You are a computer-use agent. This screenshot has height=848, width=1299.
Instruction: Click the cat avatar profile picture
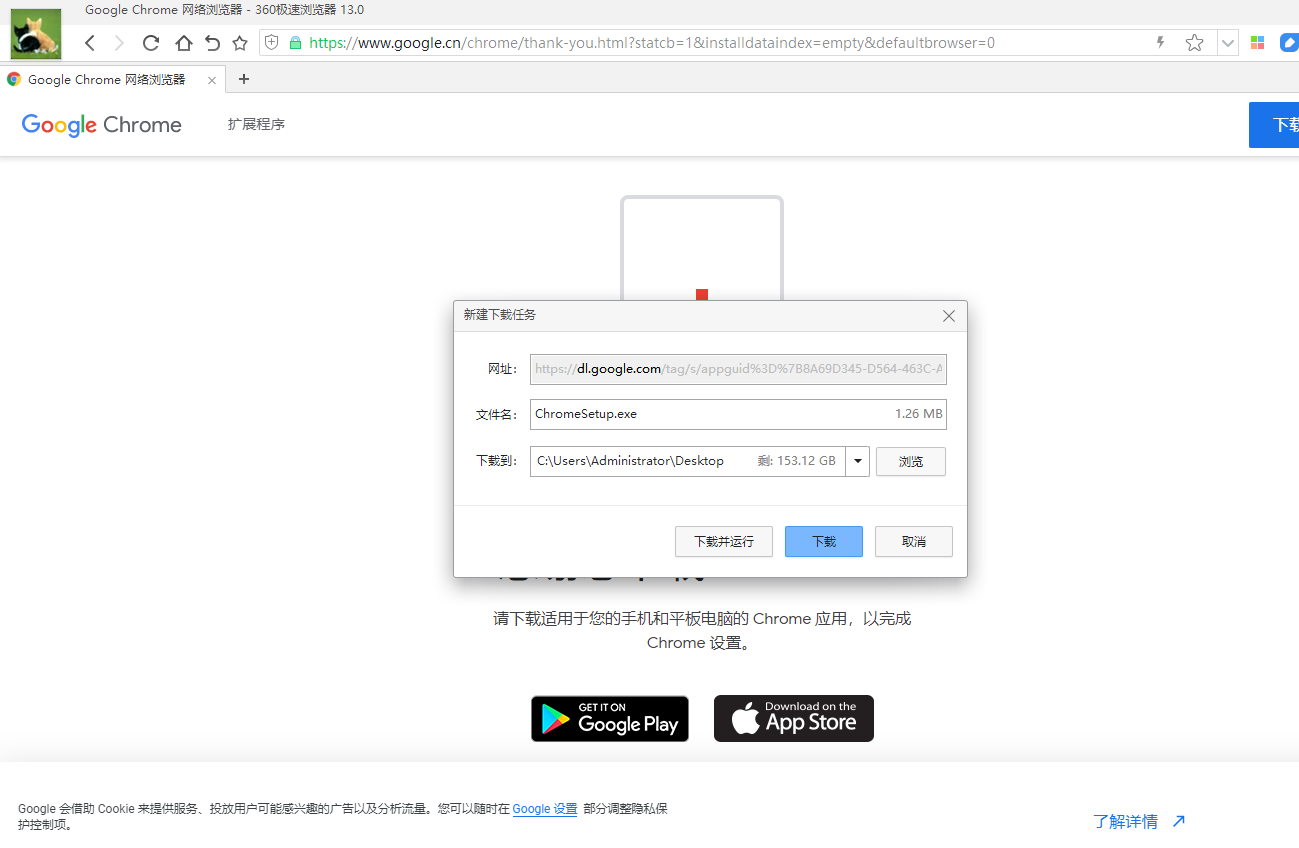tap(36, 35)
